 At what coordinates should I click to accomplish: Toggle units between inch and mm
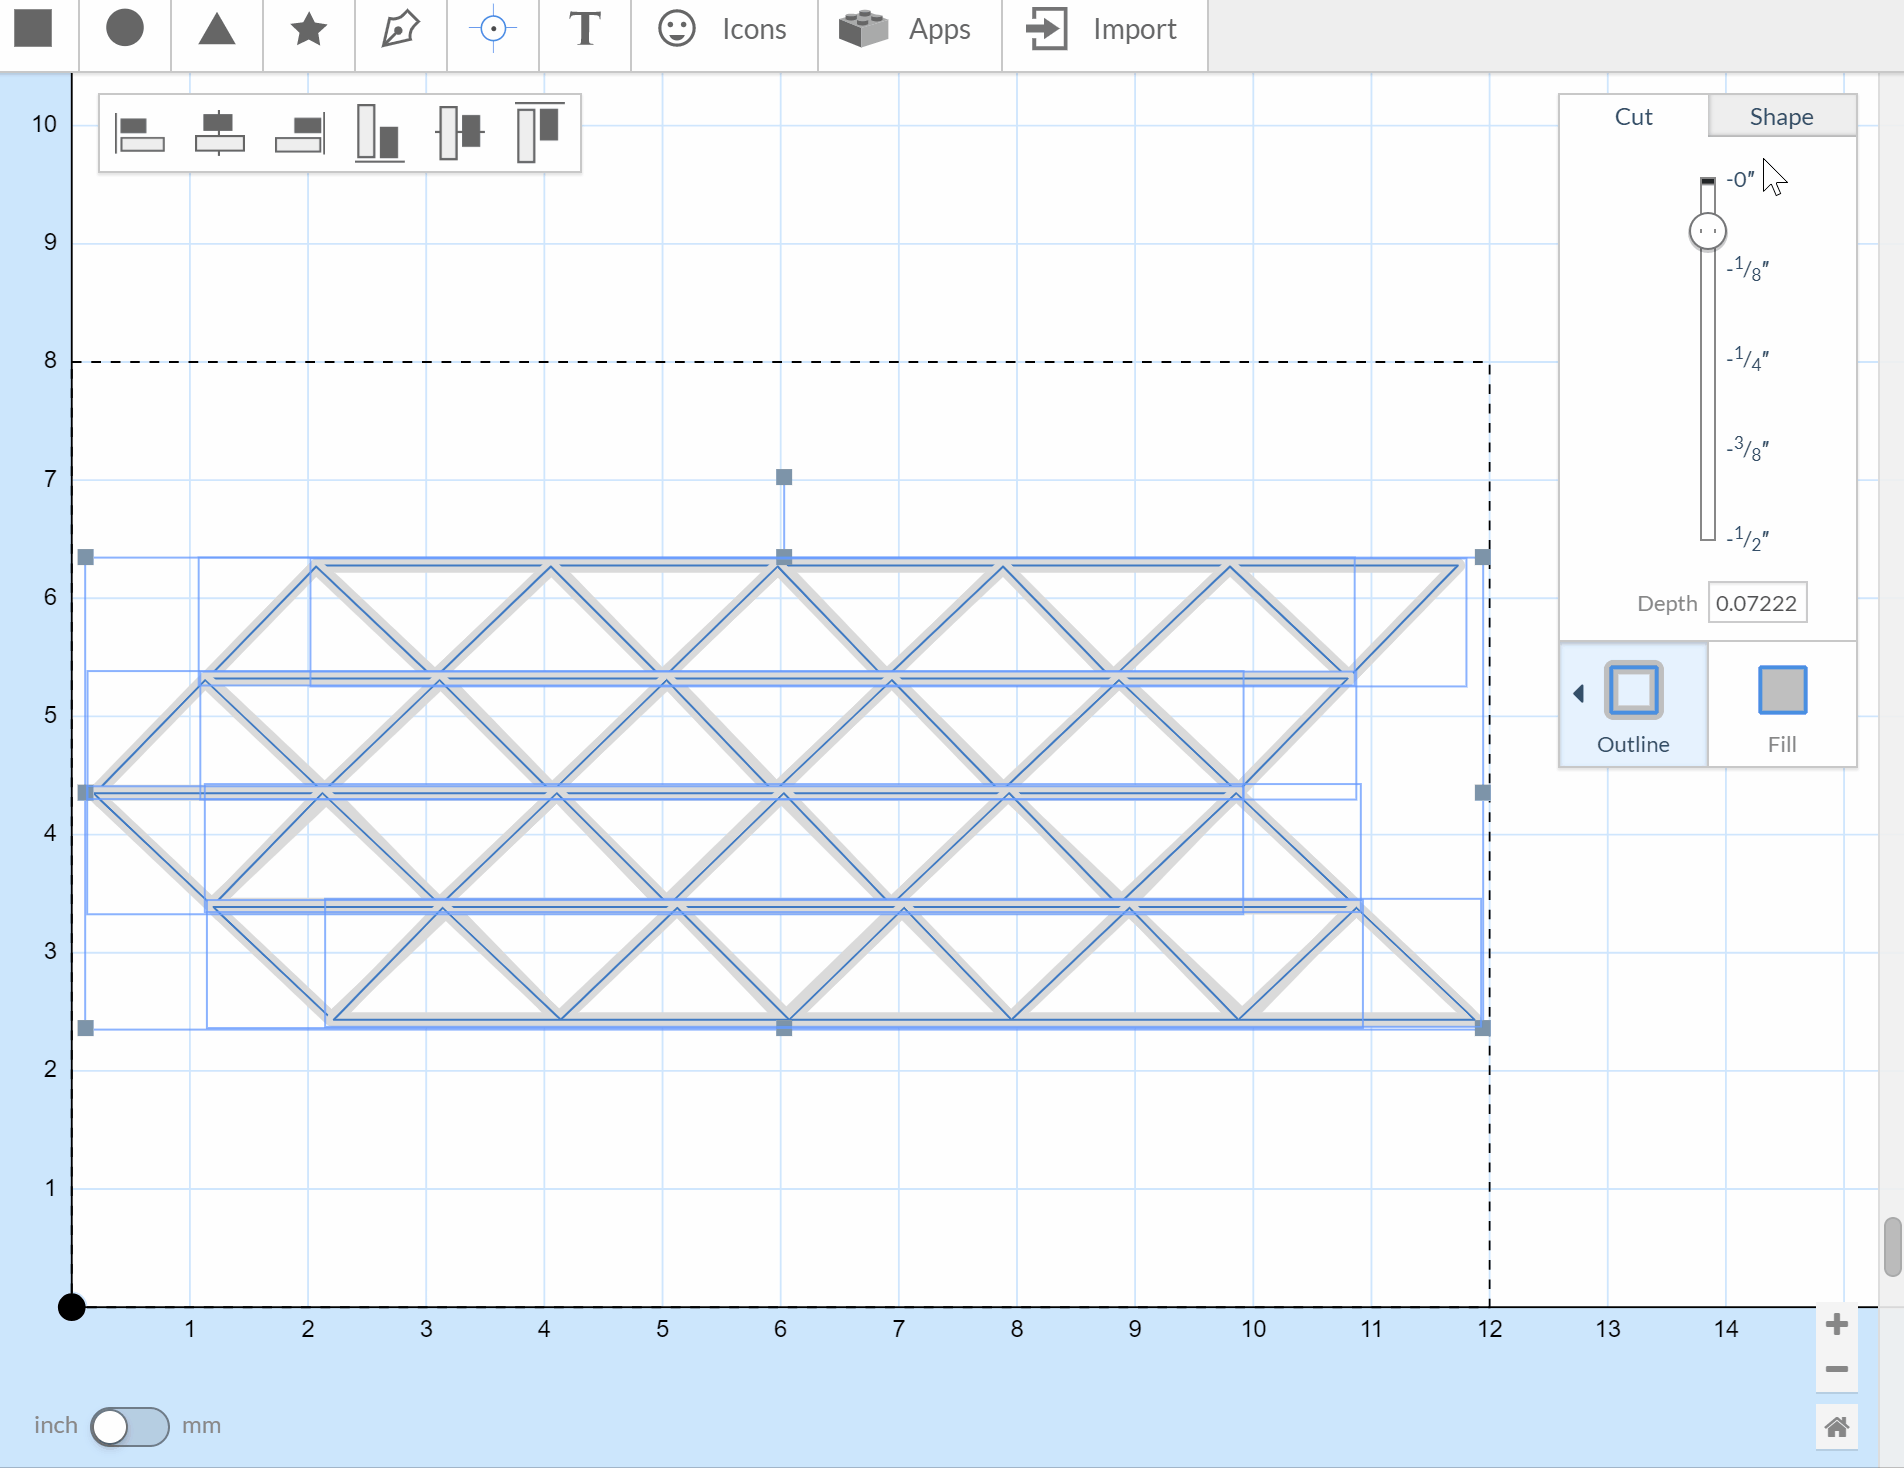point(129,1426)
